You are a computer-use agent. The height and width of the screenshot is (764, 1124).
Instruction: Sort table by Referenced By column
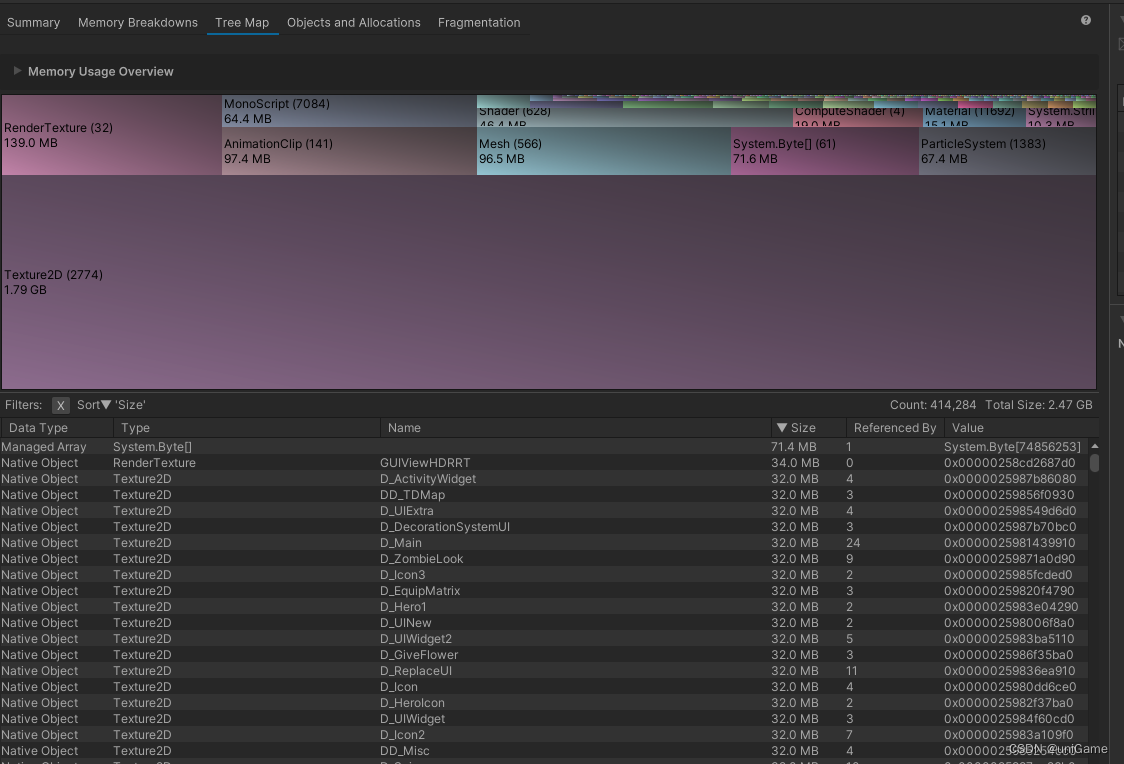[894, 428]
